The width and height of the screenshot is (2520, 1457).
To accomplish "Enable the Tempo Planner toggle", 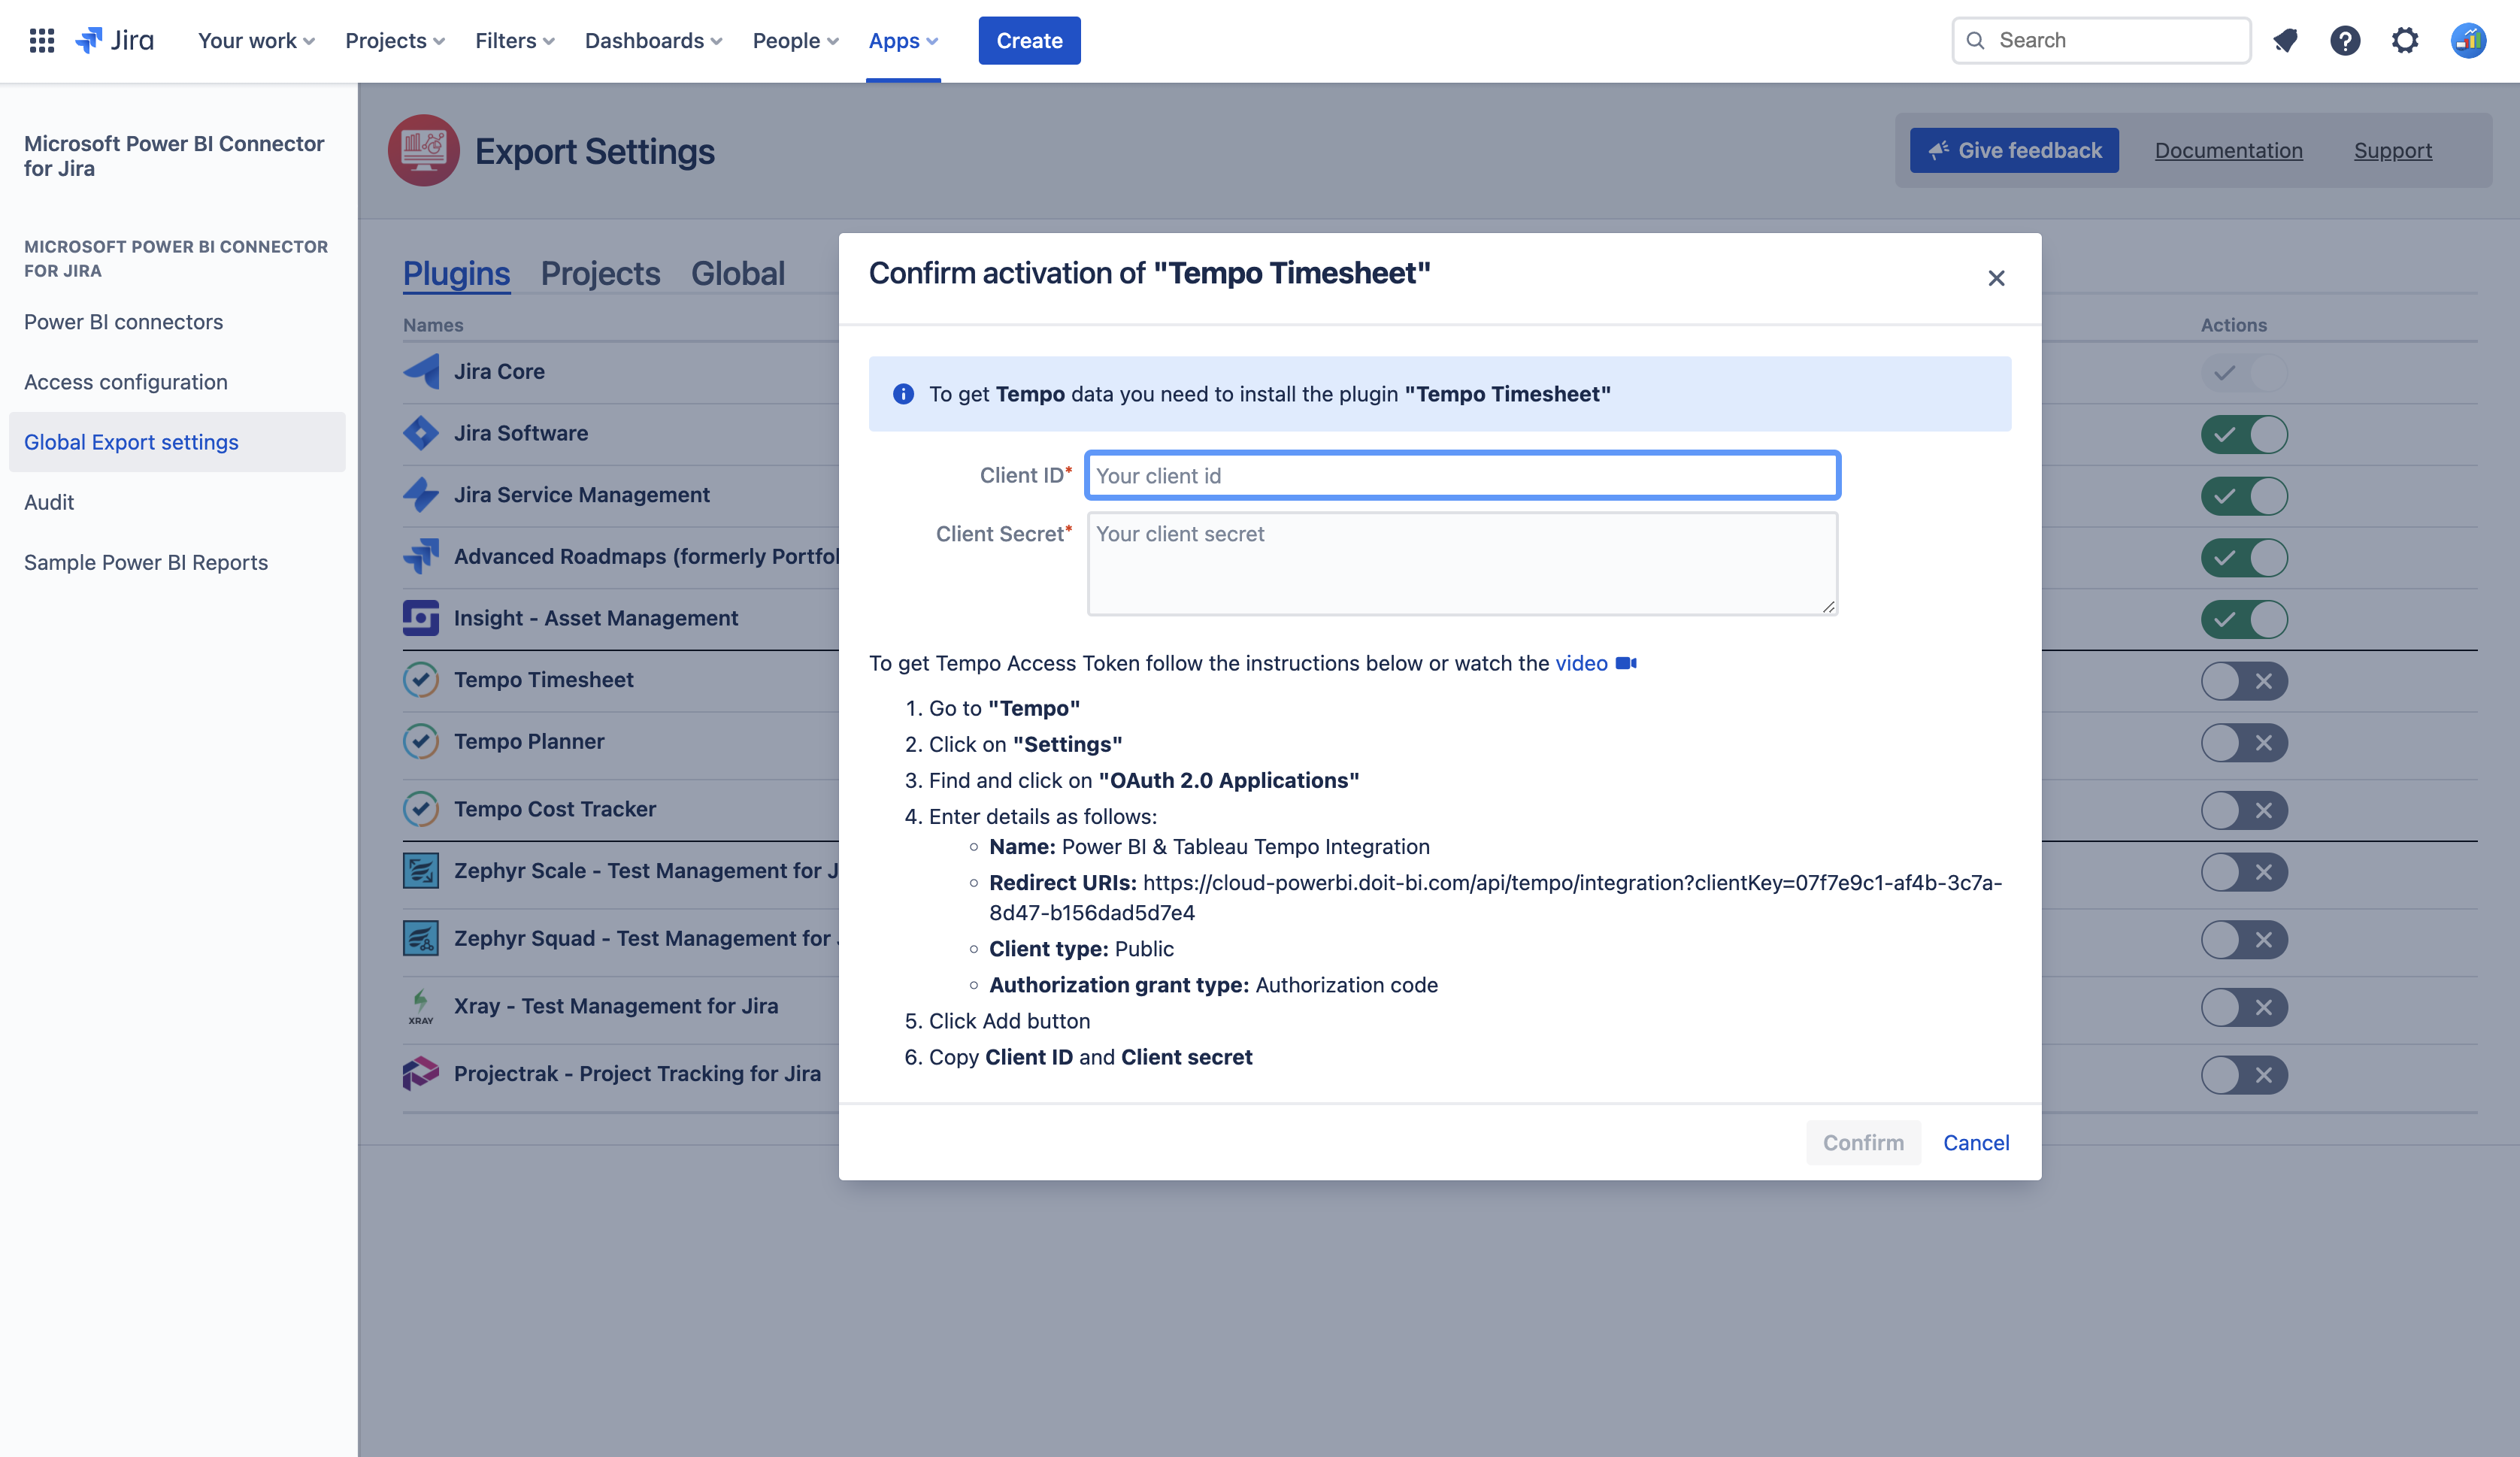I will point(2243,743).
